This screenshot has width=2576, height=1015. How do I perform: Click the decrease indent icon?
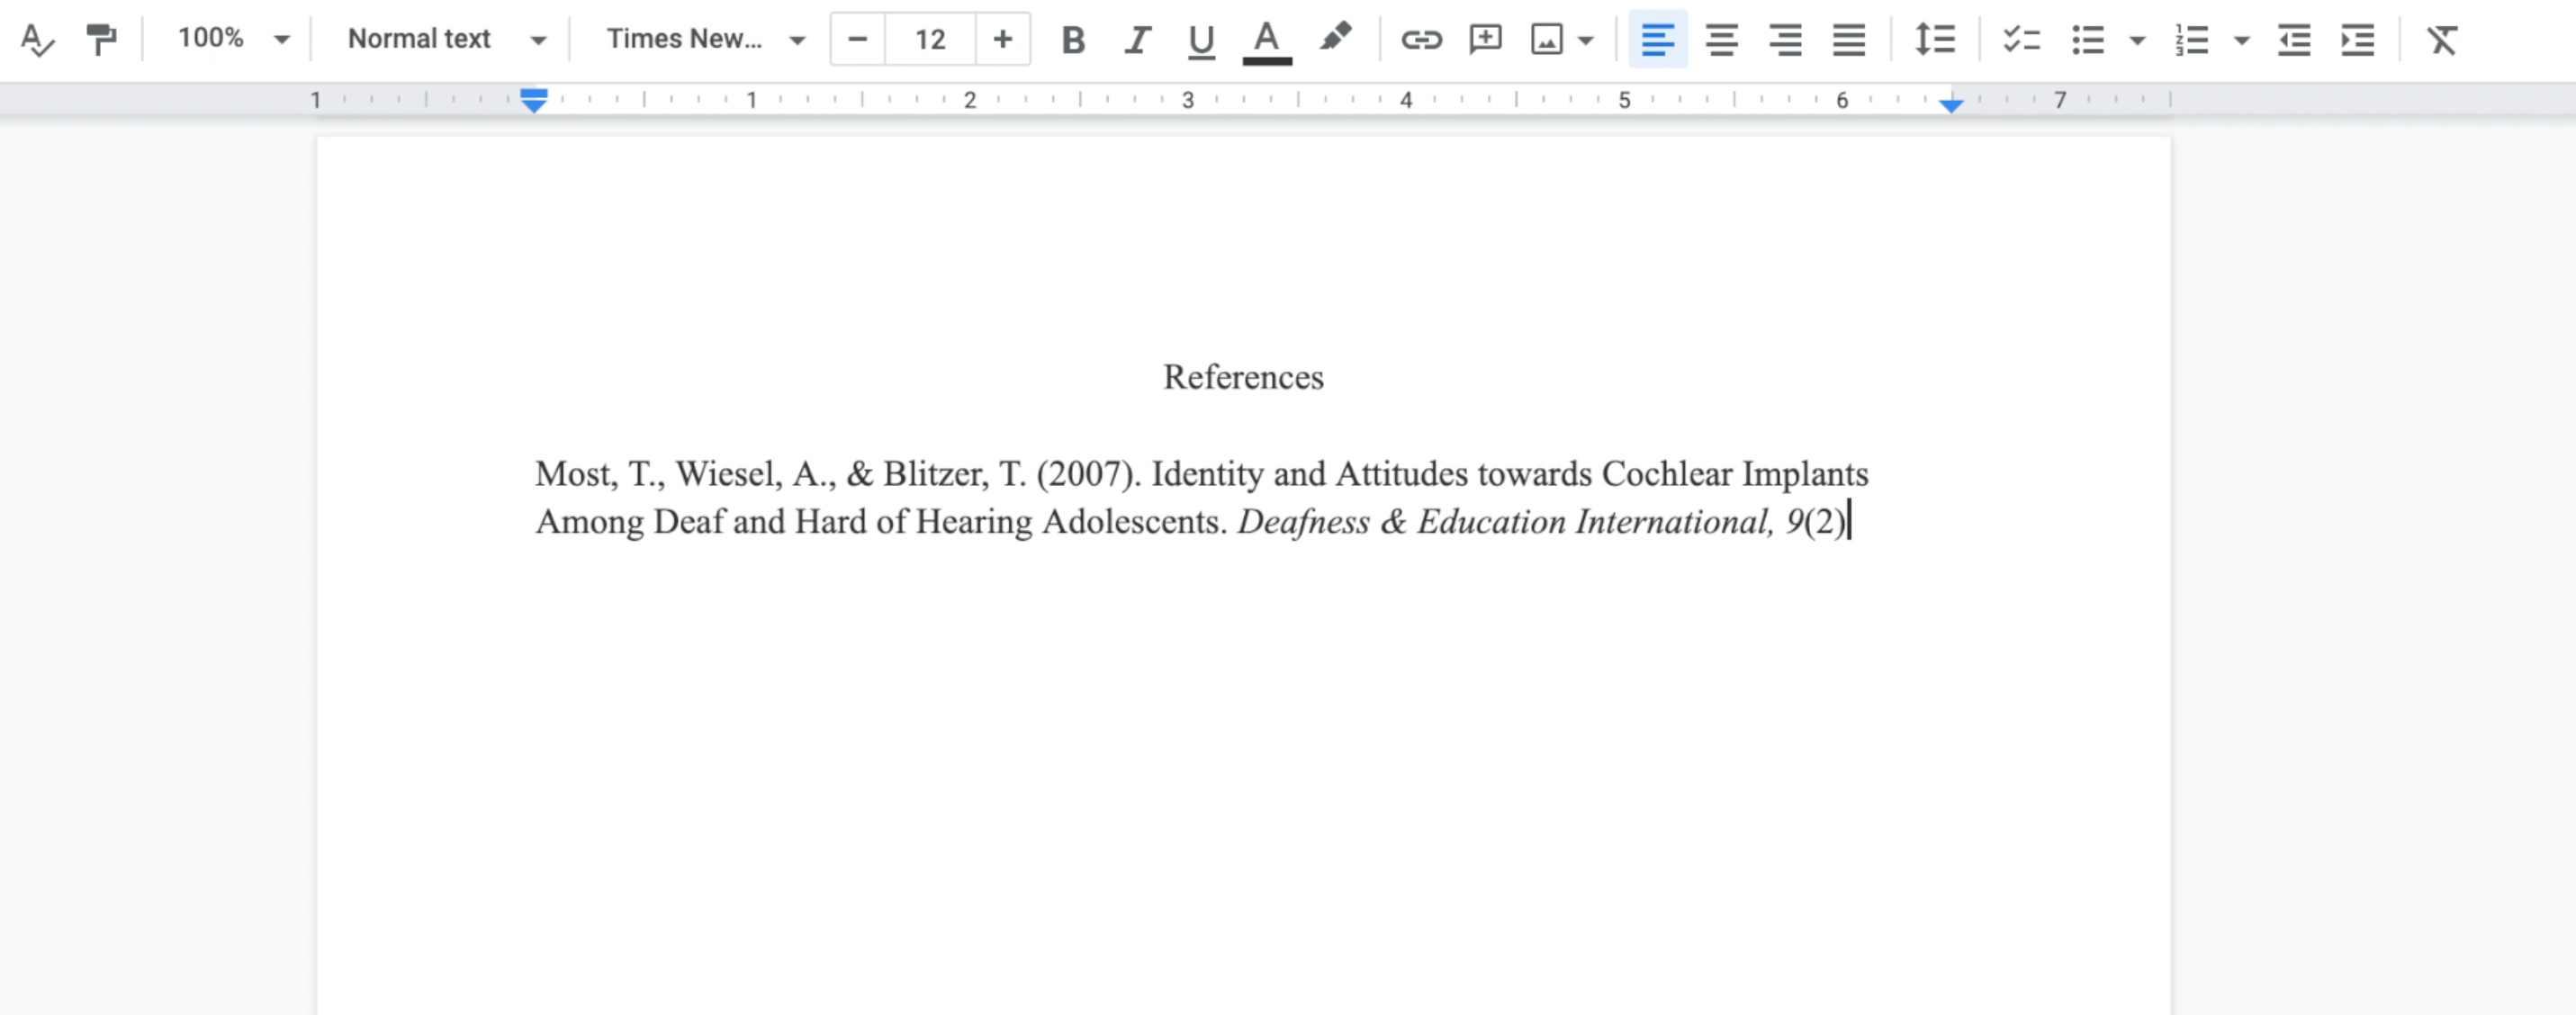click(2294, 40)
